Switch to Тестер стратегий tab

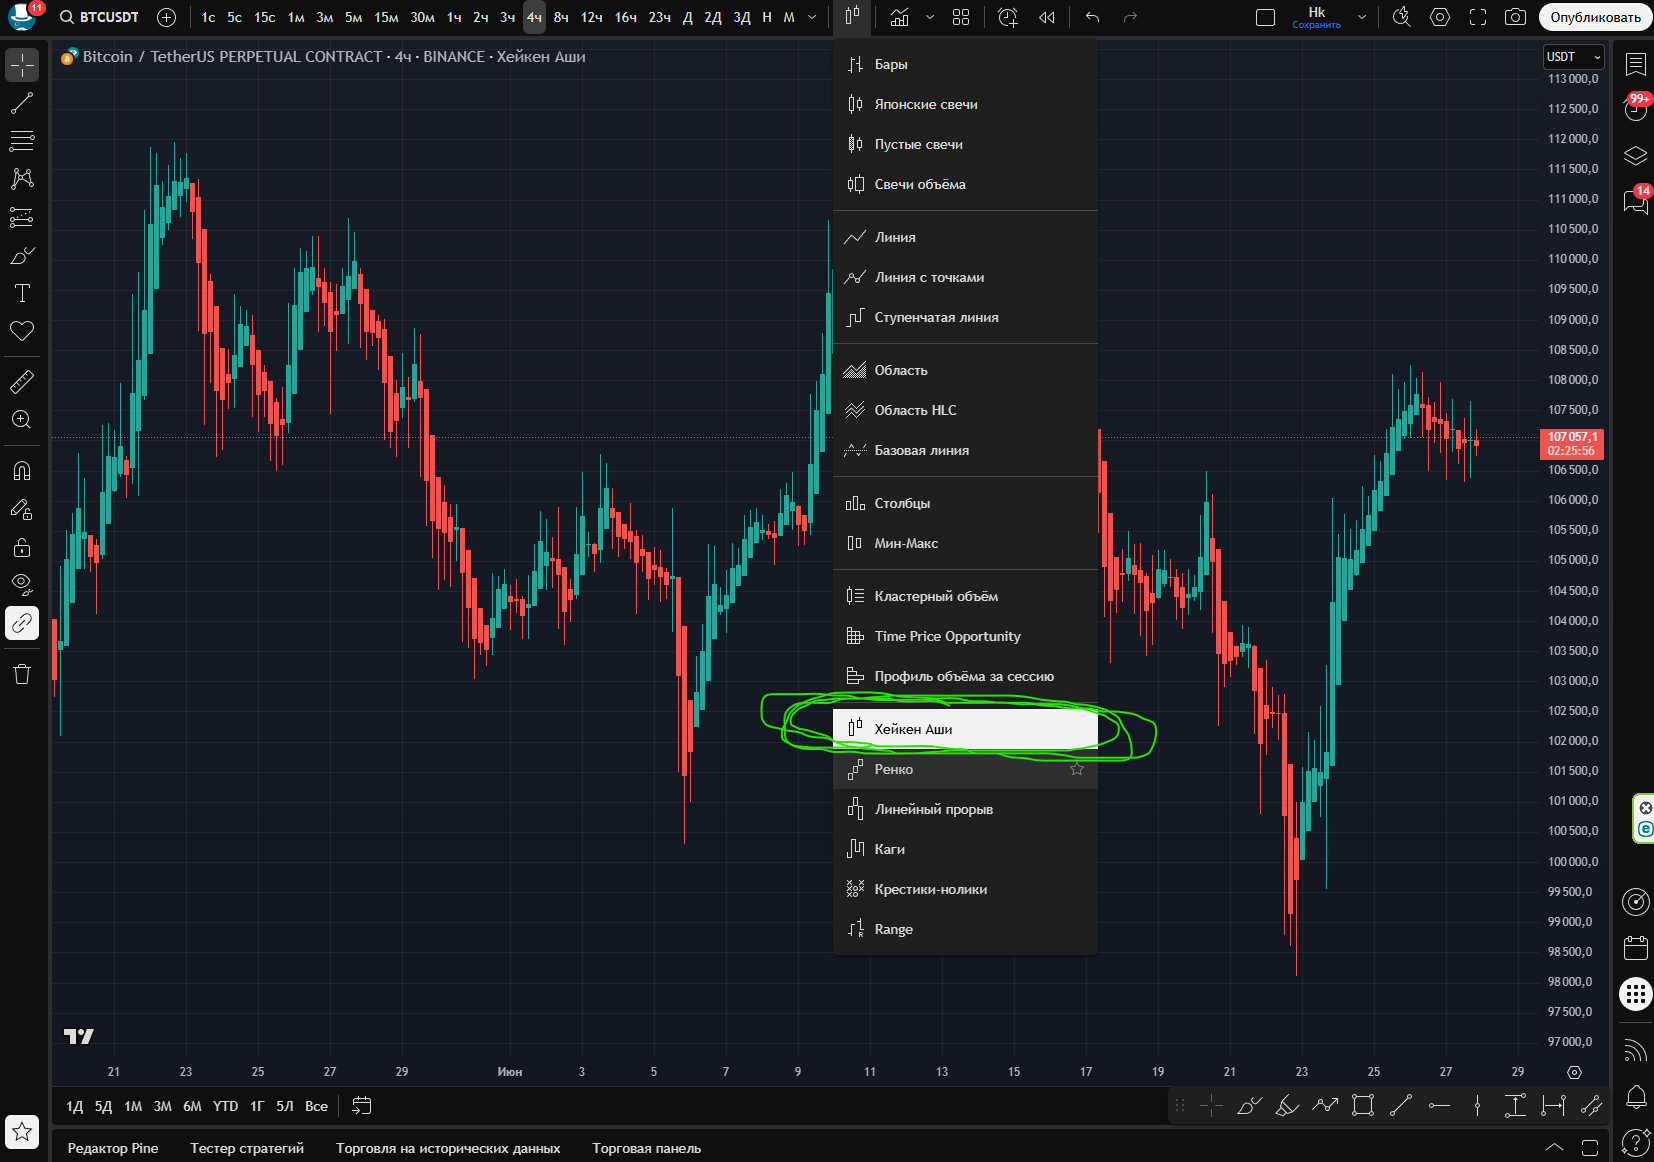pyautogui.click(x=247, y=1148)
